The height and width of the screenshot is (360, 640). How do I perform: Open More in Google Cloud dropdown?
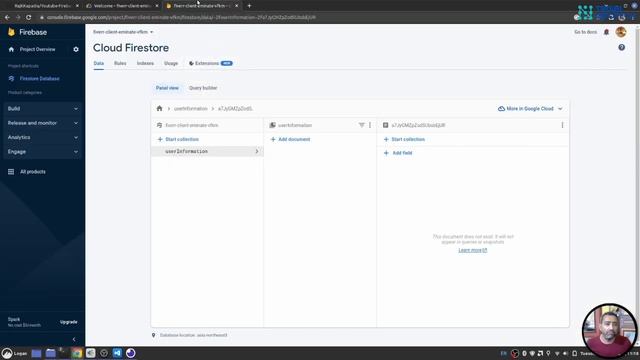(x=530, y=109)
